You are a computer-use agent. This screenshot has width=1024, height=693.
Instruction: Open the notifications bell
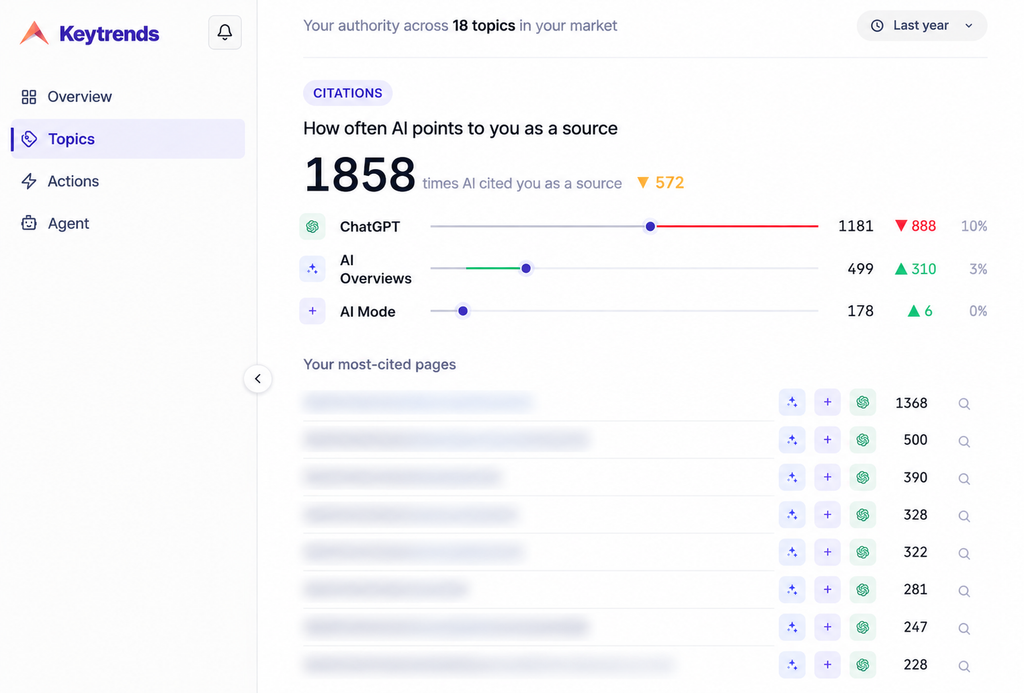pos(225,32)
